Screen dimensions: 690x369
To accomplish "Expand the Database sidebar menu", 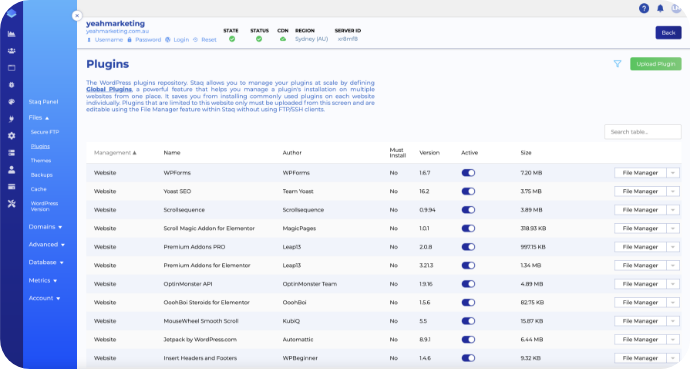I will 46,262.
